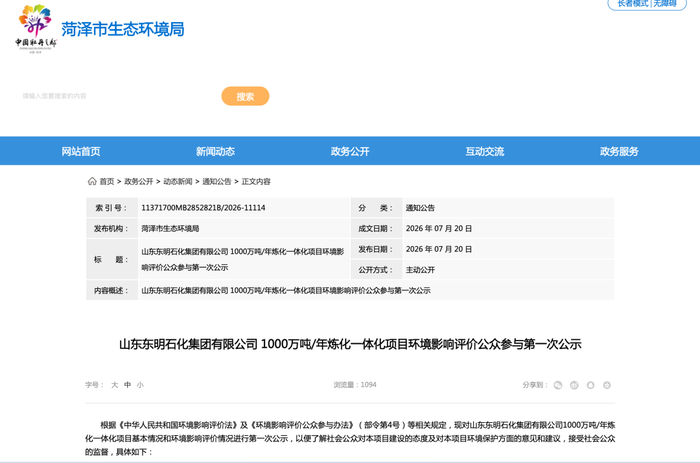Open the 政务公开 navigation tab
700x463 pixels.
(350, 151)
